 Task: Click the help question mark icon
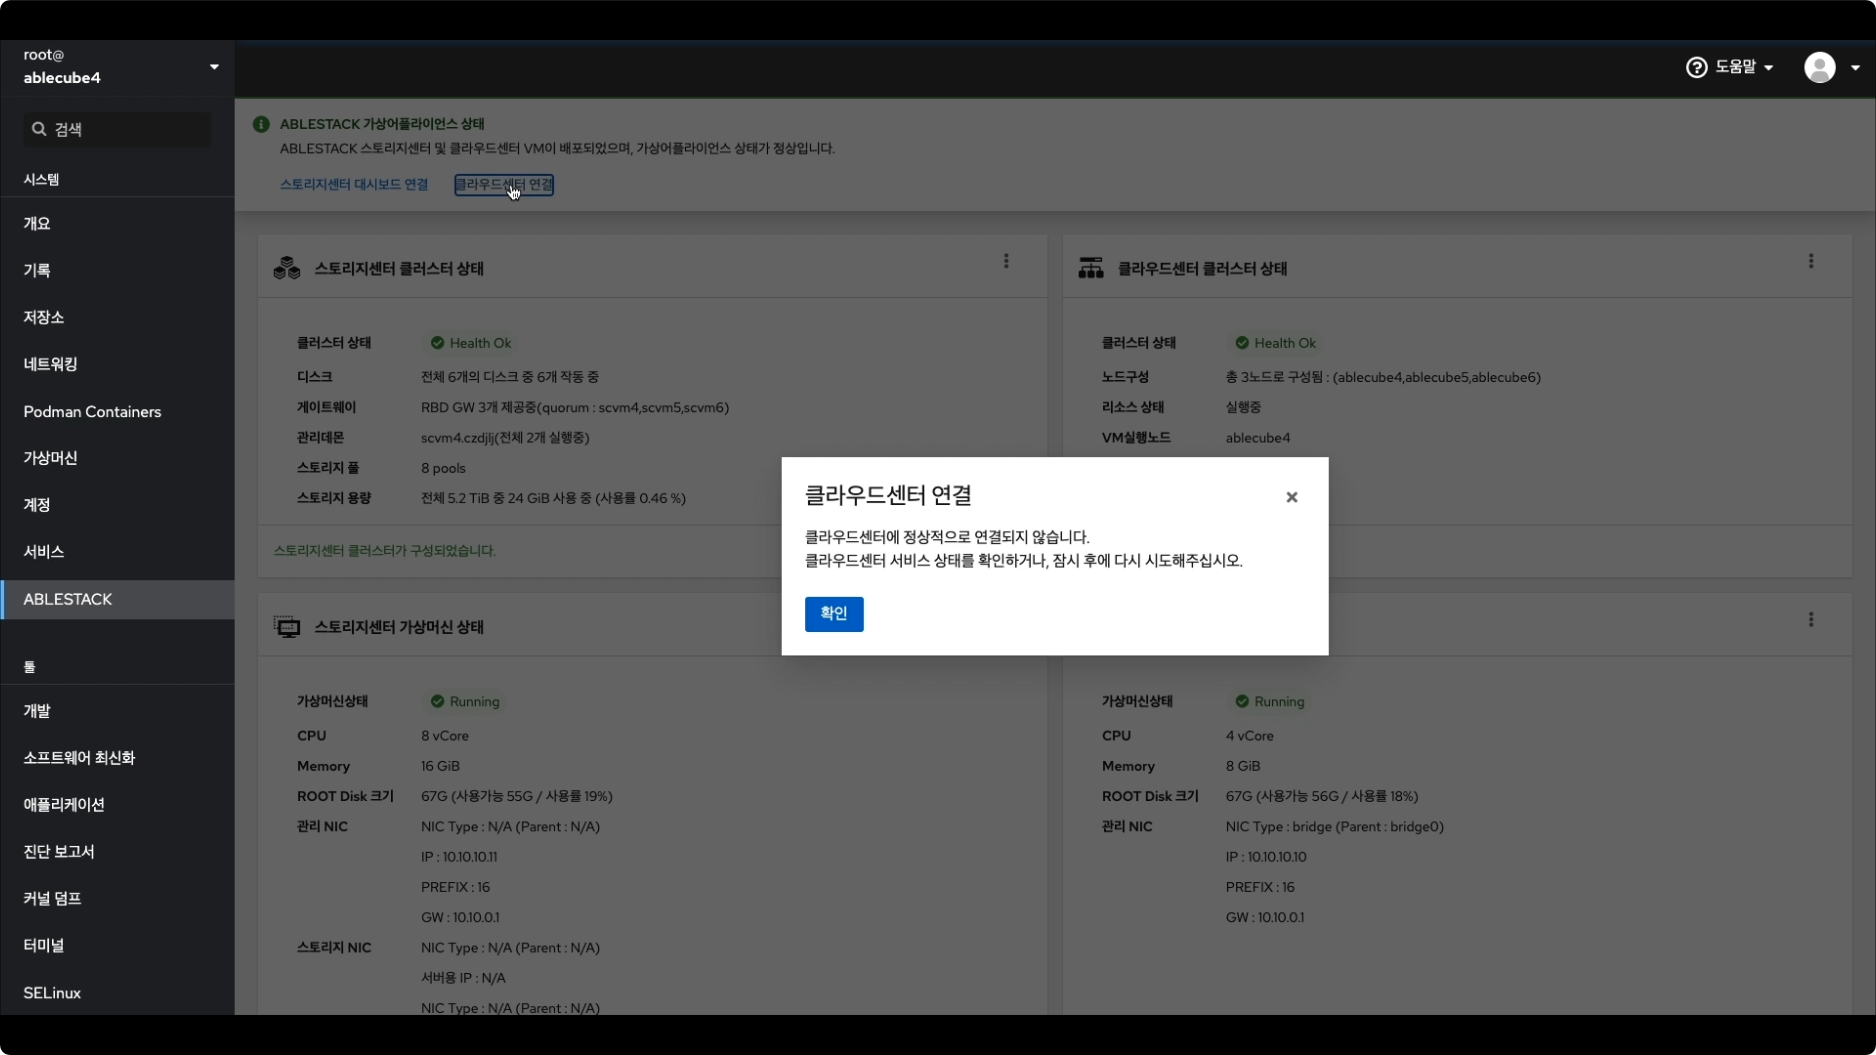pos(1696,67)
